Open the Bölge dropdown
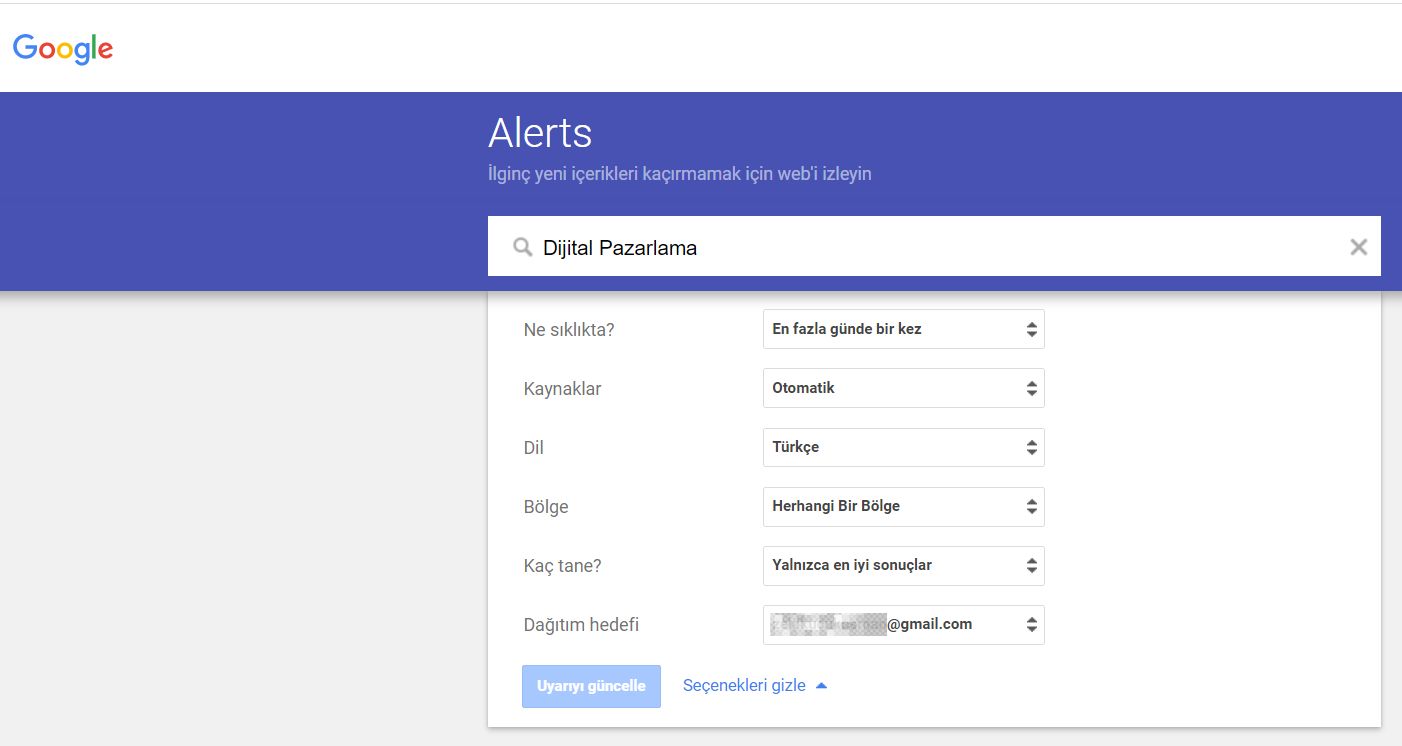The width and height of the screenshot is (1402, 746). coord(903,506)
